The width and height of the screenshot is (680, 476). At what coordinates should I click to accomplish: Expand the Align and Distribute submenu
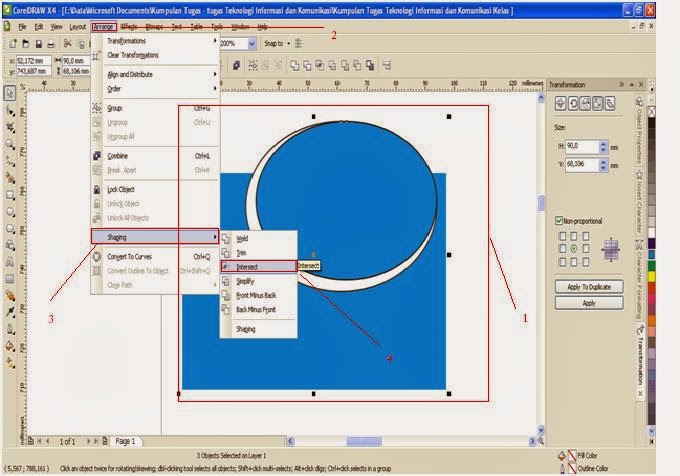tap(161, 75)
